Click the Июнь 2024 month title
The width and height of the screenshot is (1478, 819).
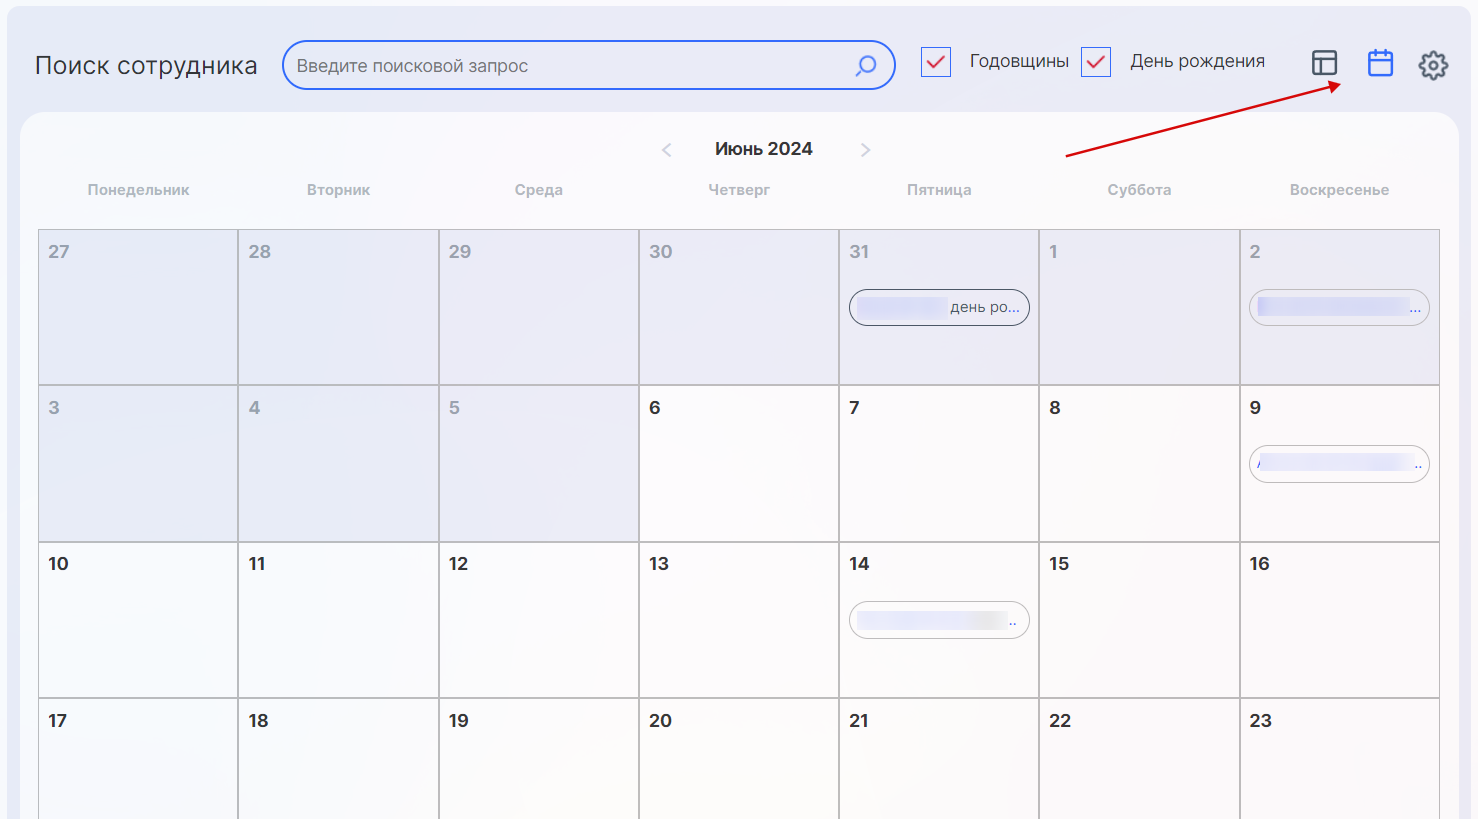[x=763, y=149]
